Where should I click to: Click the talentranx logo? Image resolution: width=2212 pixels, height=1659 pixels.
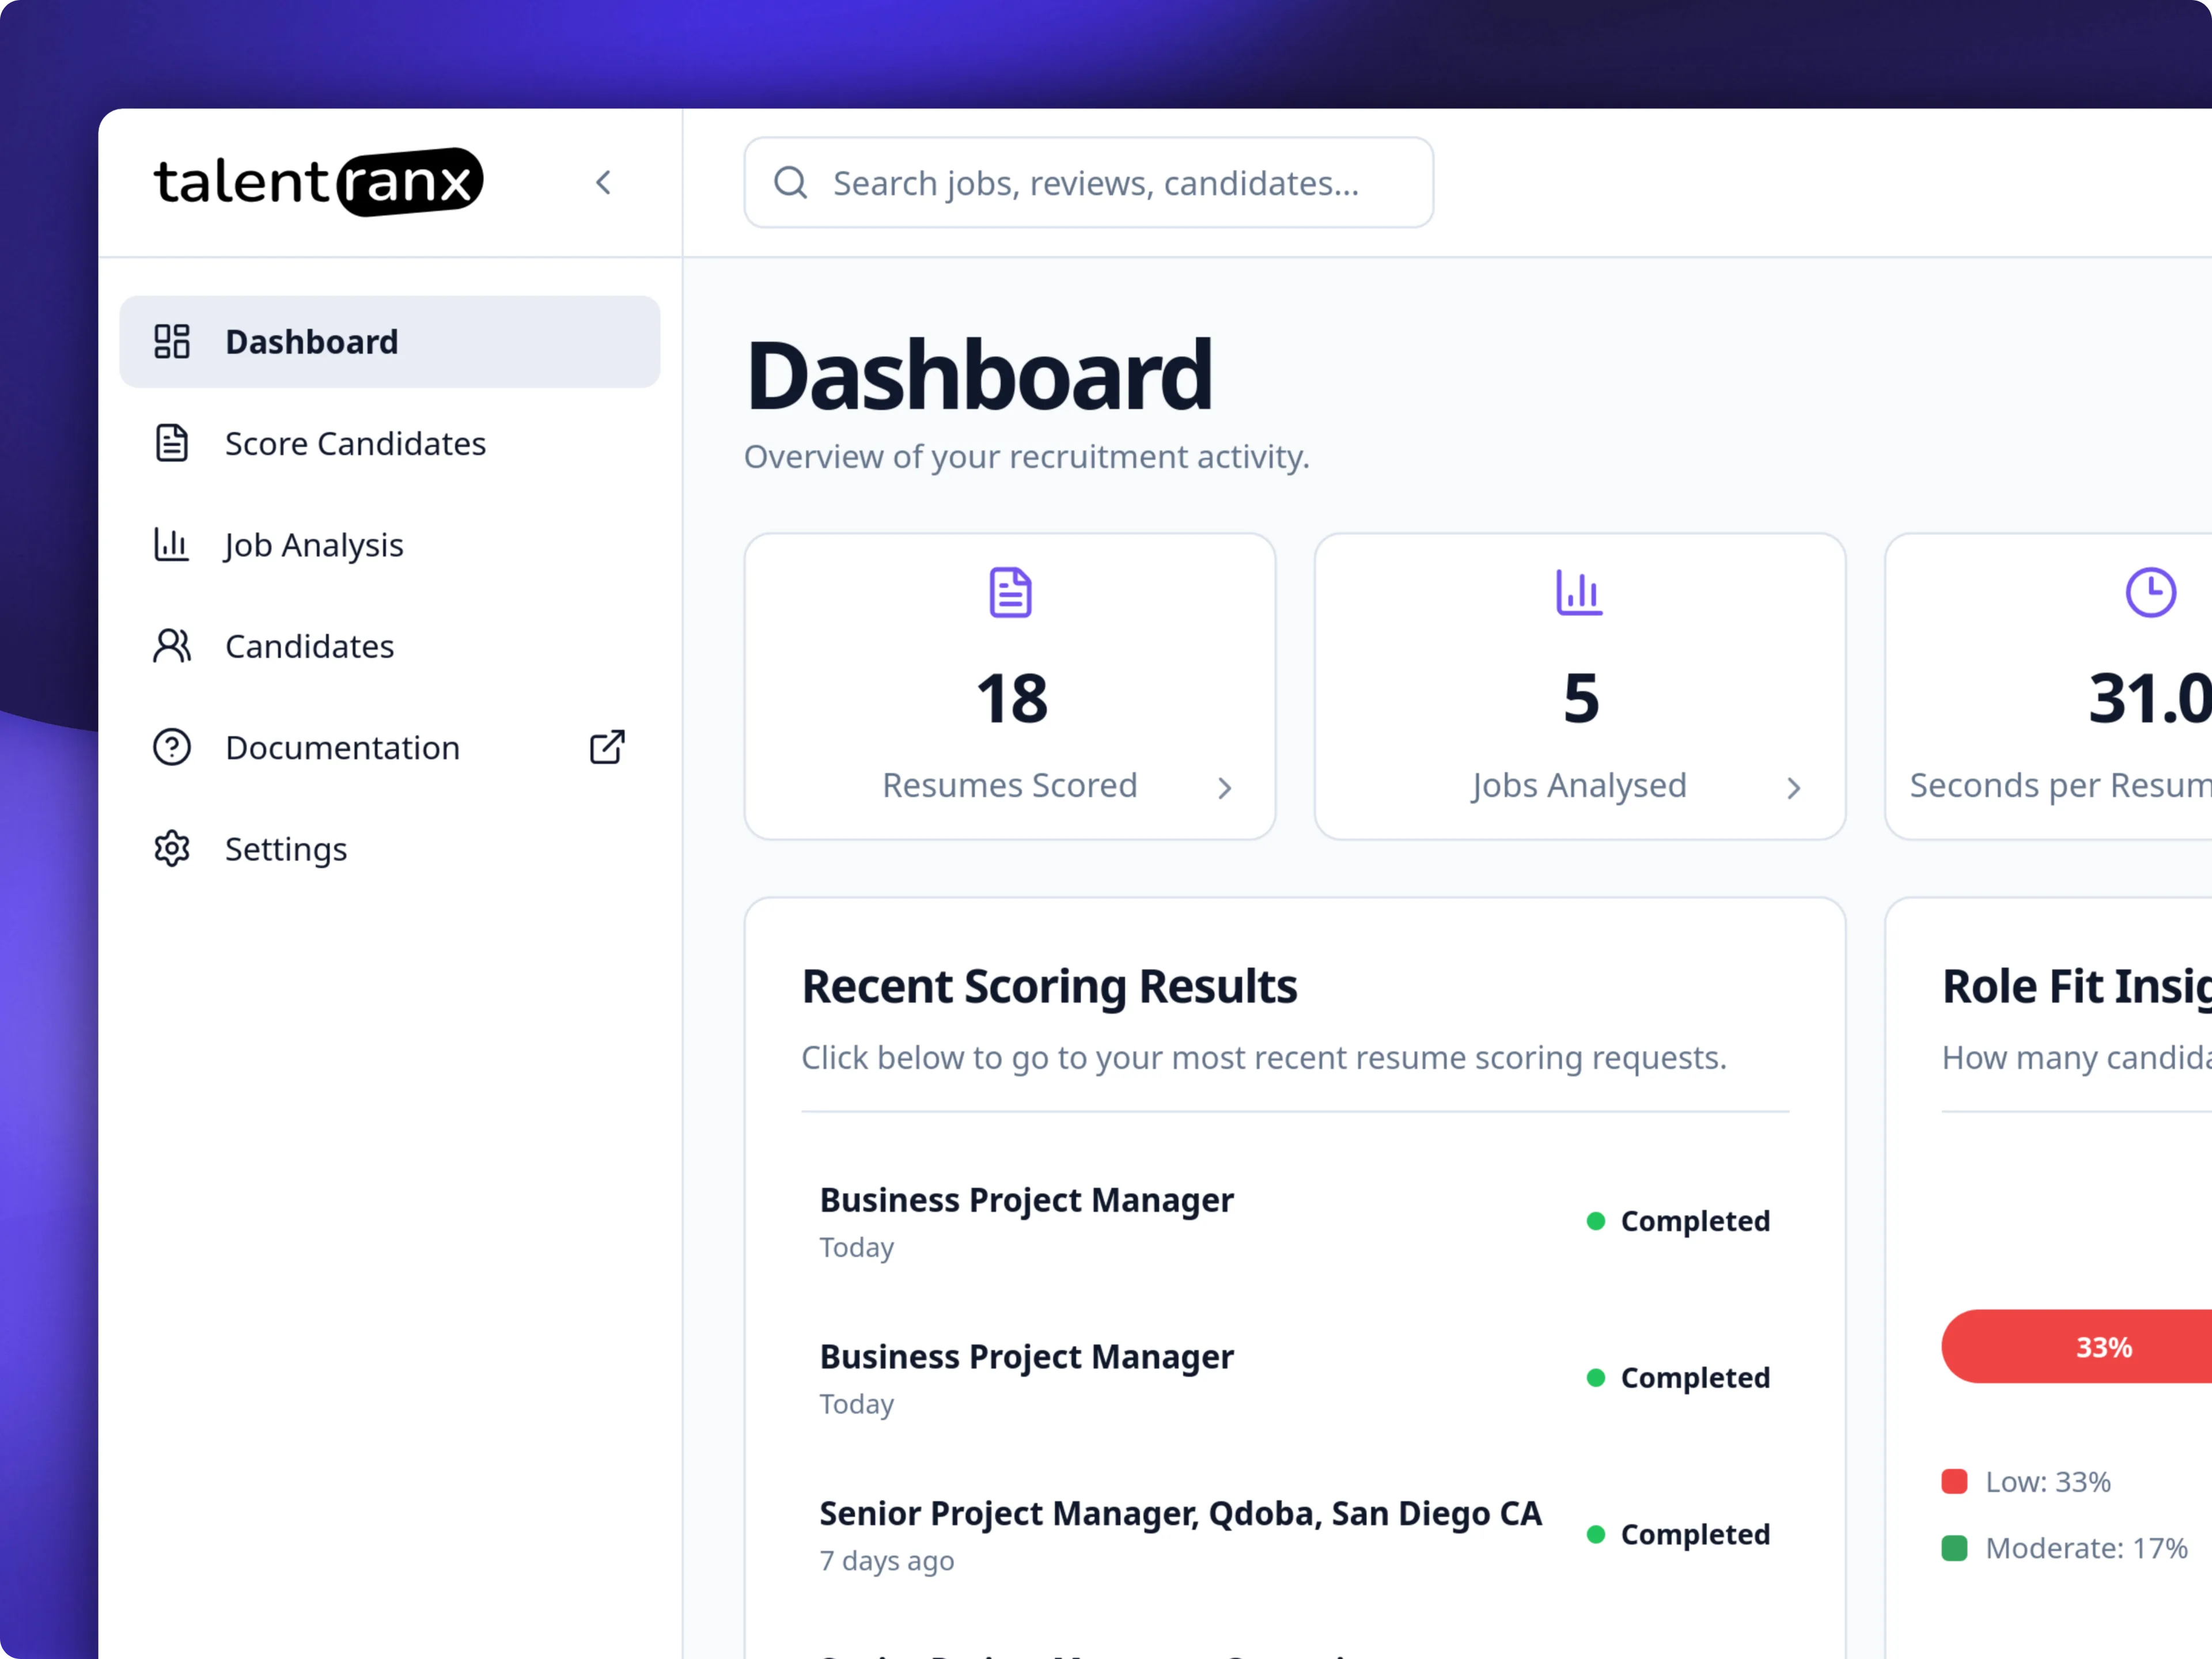[318, 182]
